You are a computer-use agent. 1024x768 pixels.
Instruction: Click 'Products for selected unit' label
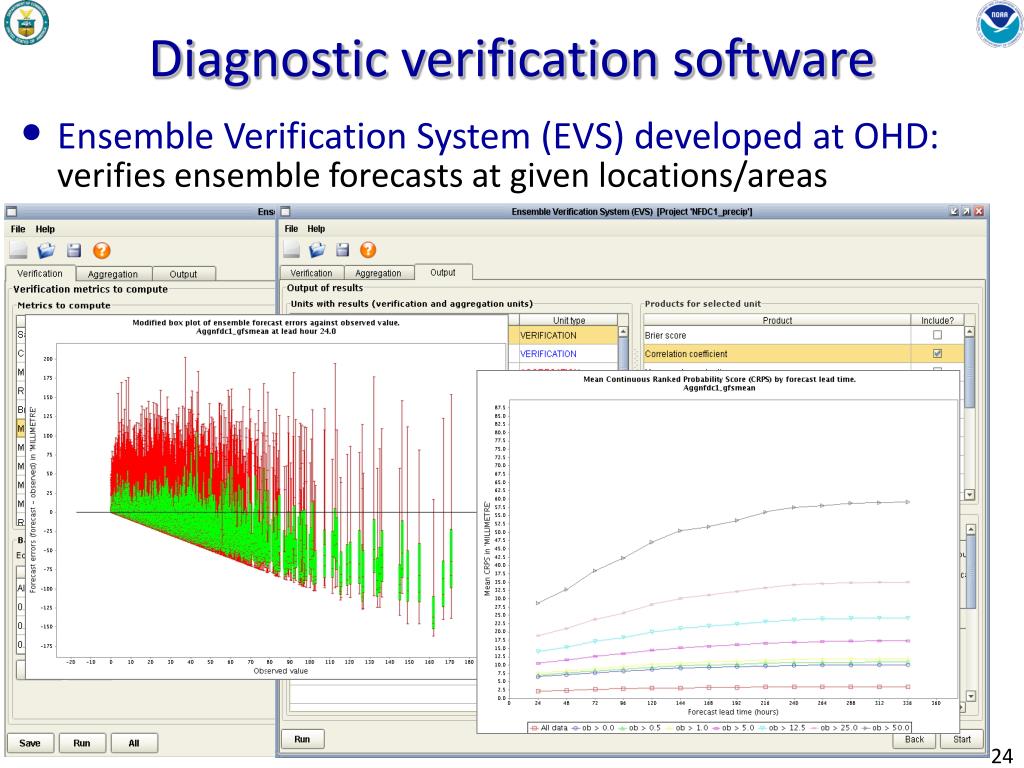coord(703,304)
